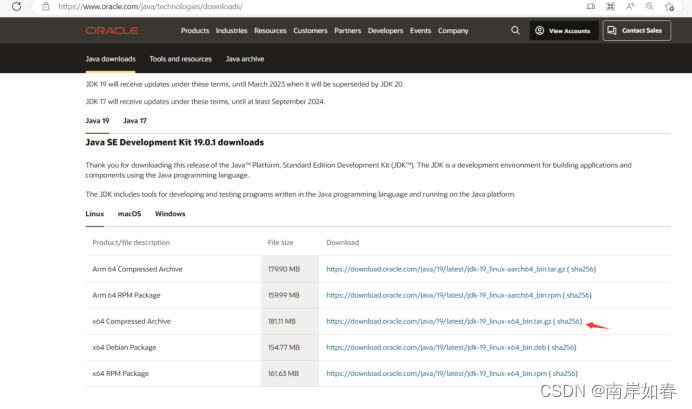
Task: Click the address bar URL field
Action: [x=150, y=7]
